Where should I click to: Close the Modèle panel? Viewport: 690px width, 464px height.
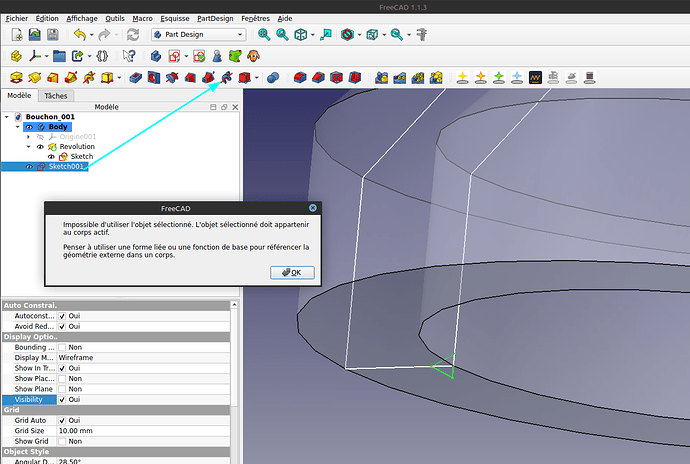click(235, 107)
